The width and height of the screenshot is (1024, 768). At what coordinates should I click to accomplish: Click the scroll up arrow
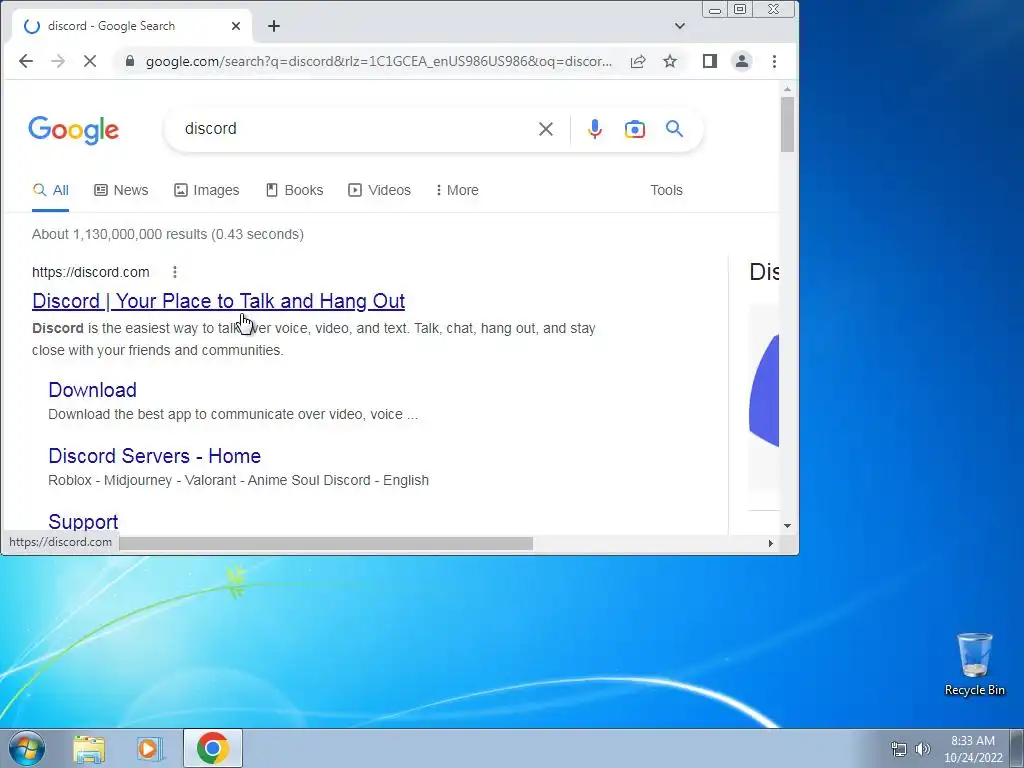click(x=787, y=89)
